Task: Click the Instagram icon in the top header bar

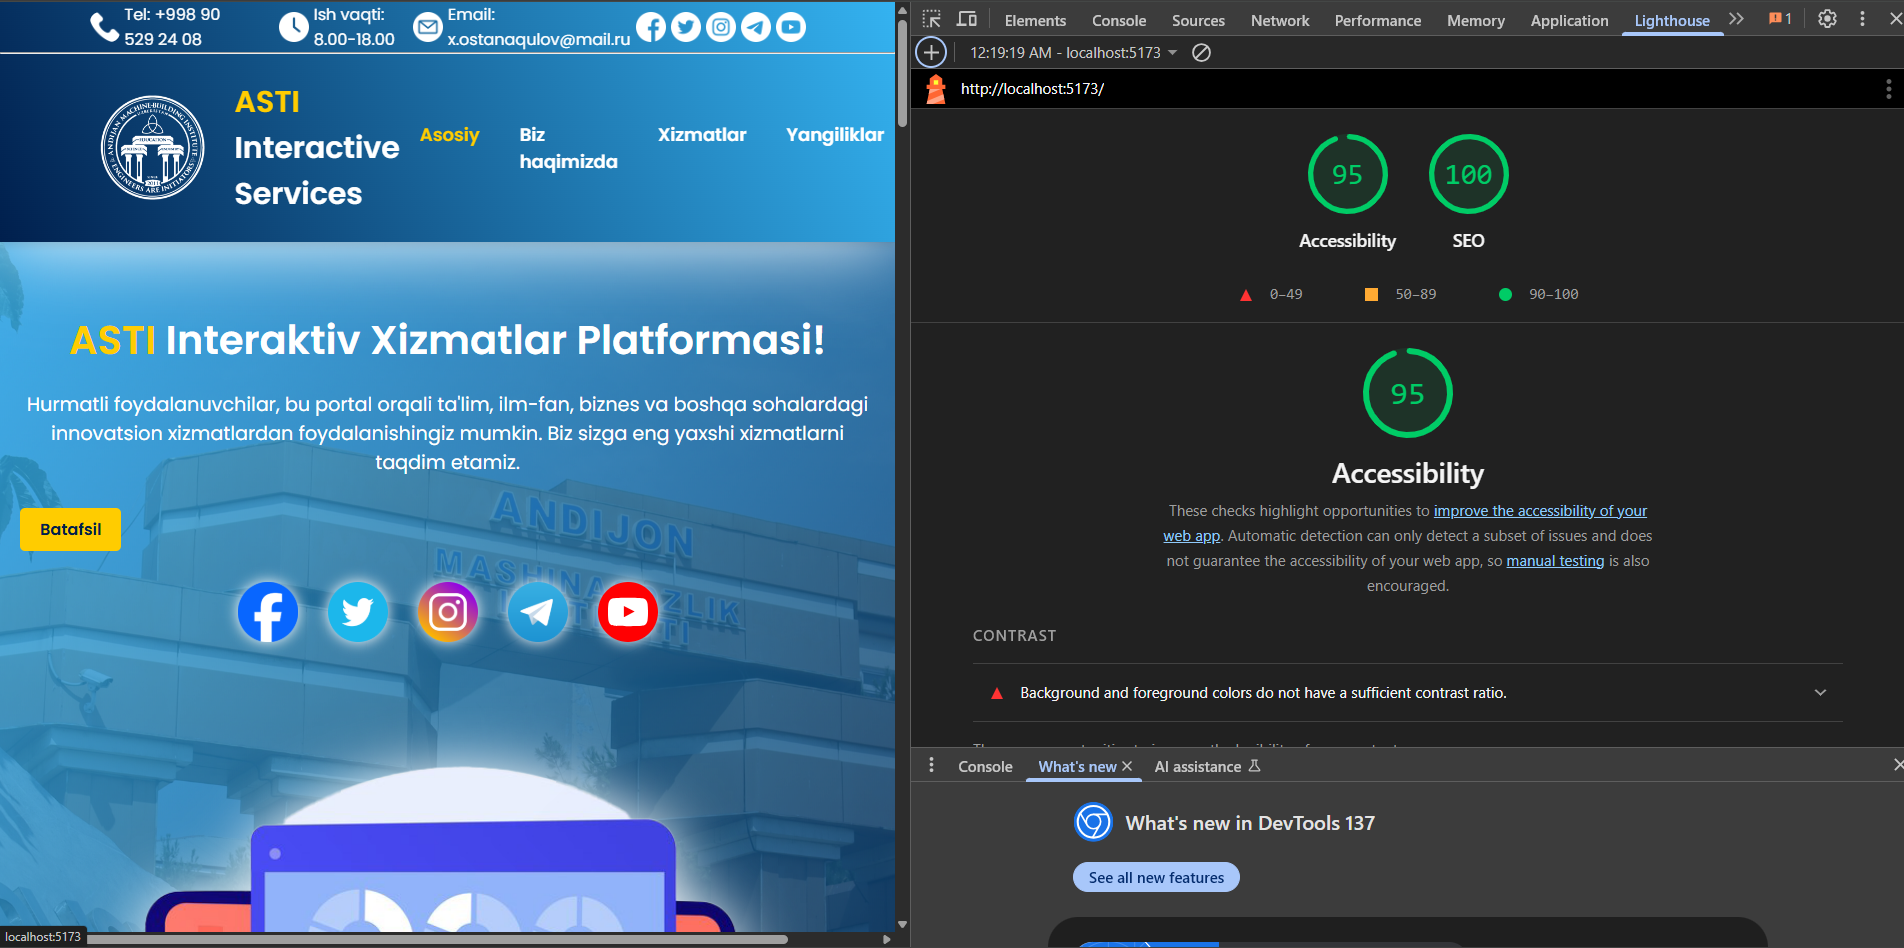Action: tap(721, 27)
